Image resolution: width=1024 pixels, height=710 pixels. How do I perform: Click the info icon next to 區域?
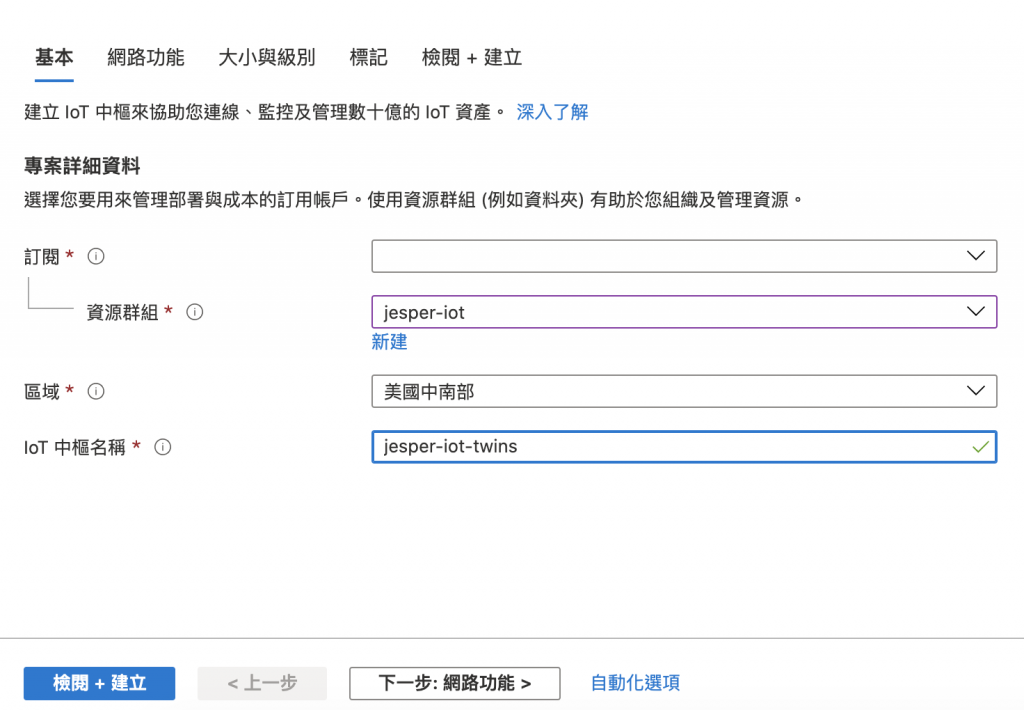tap(96, 391)
